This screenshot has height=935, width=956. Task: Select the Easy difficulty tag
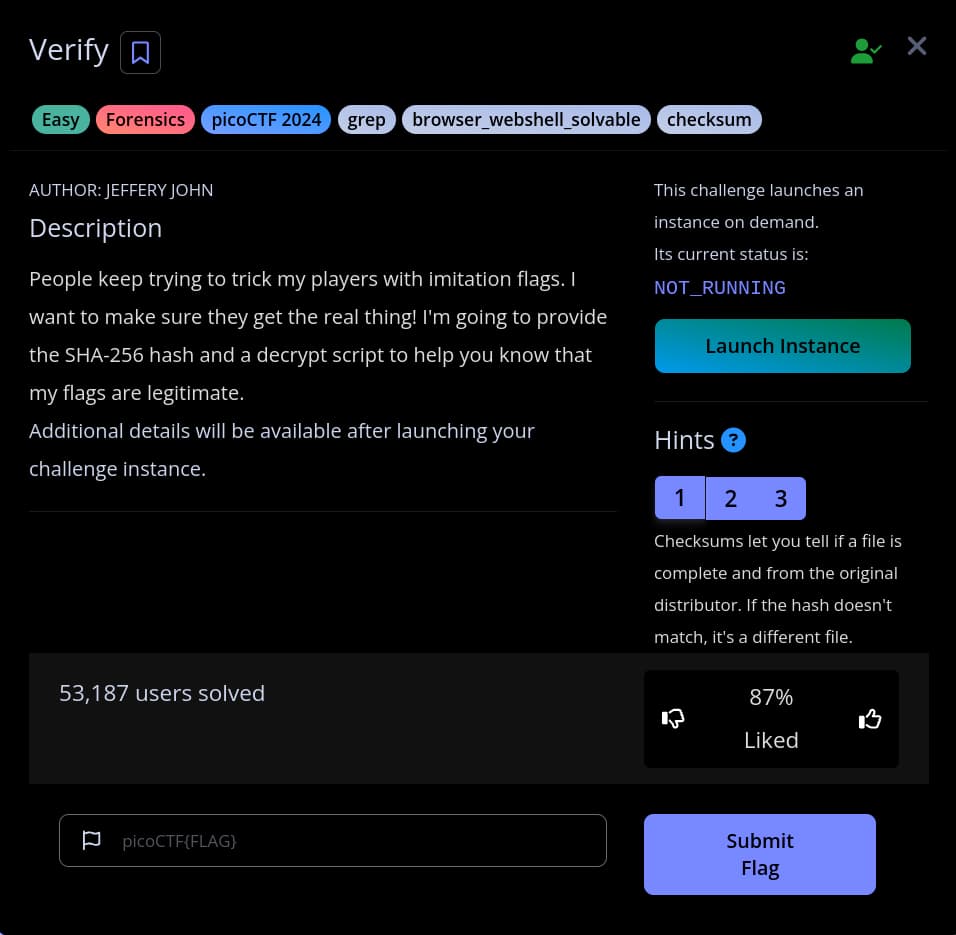(x=60, y=120)
